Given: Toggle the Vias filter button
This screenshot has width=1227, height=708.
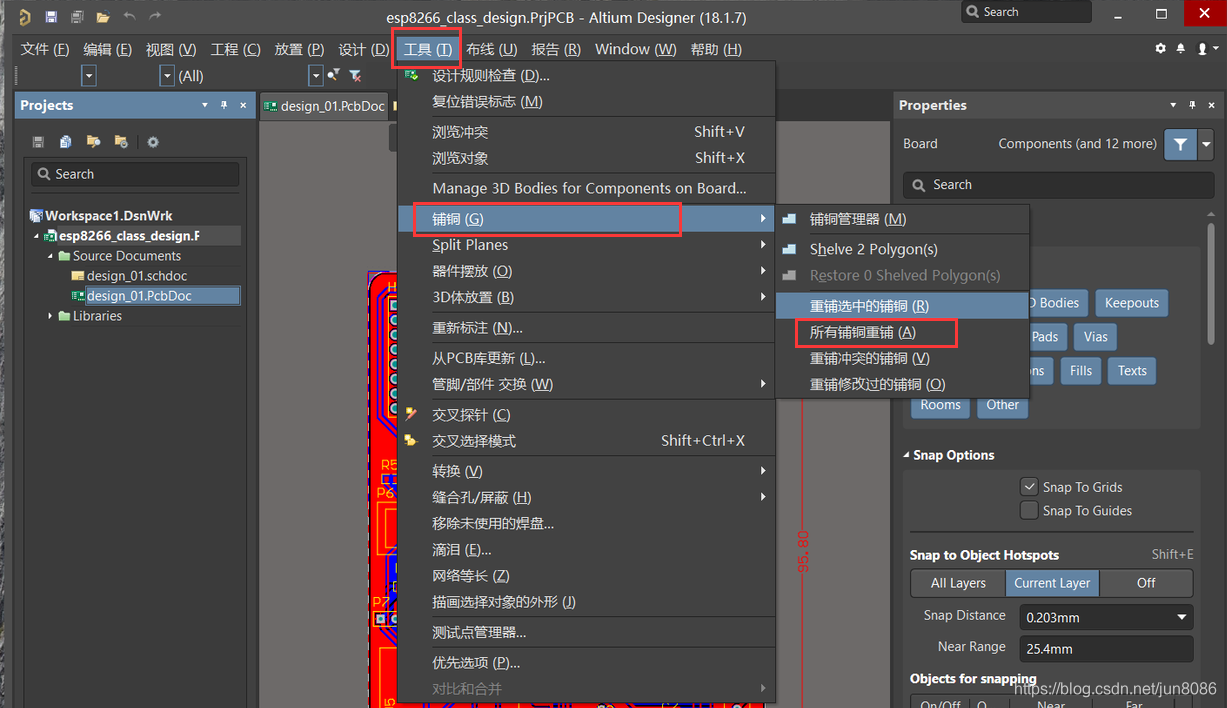Looking at the screenshot, I should [x=1096, y=337].
